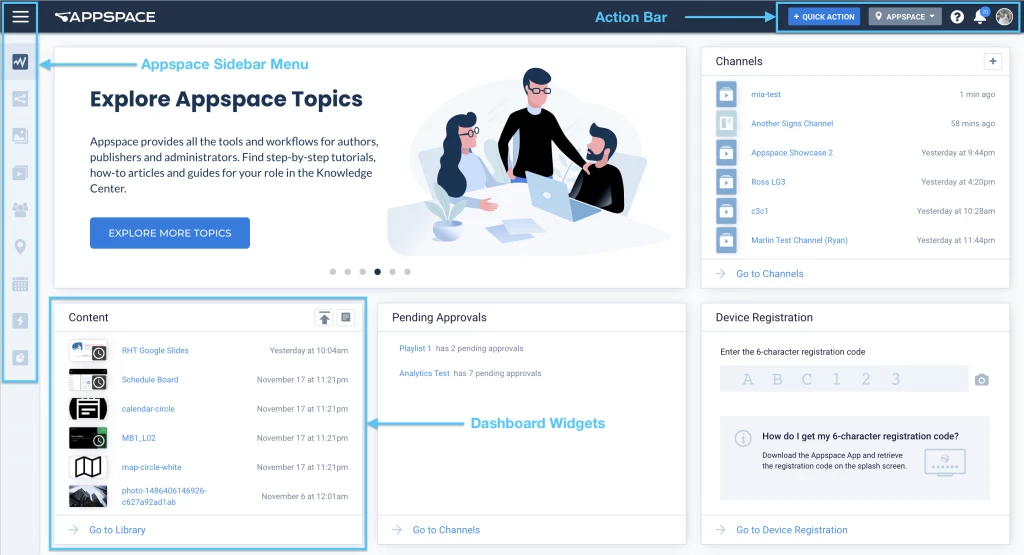
Task: Open the Ross LG3 channel link
Action: click(768, 182)
